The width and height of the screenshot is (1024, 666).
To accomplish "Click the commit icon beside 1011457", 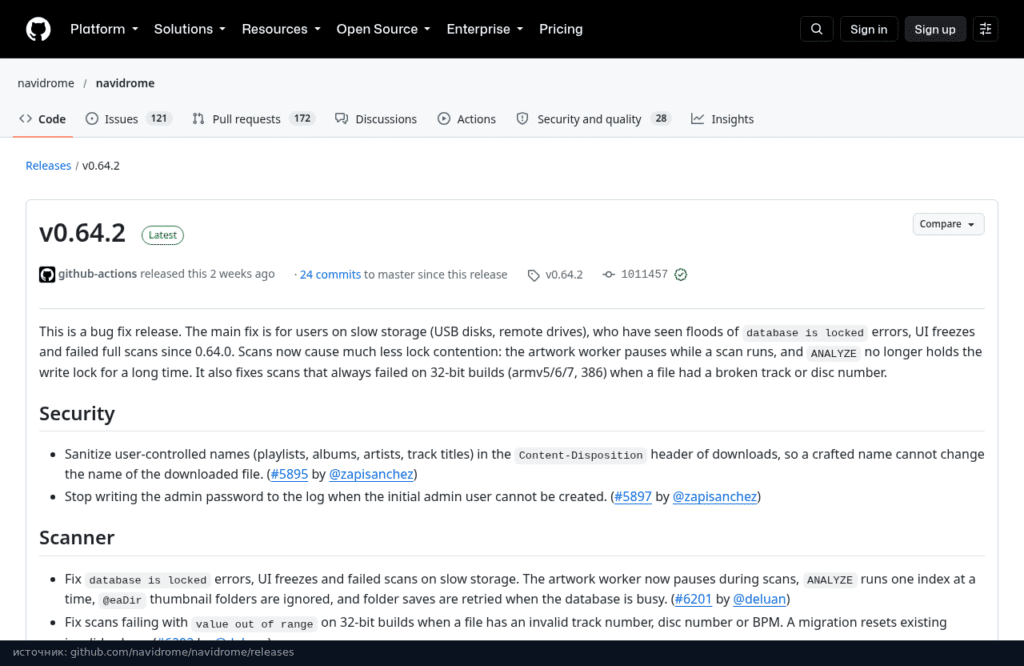I will click(609, 275).
